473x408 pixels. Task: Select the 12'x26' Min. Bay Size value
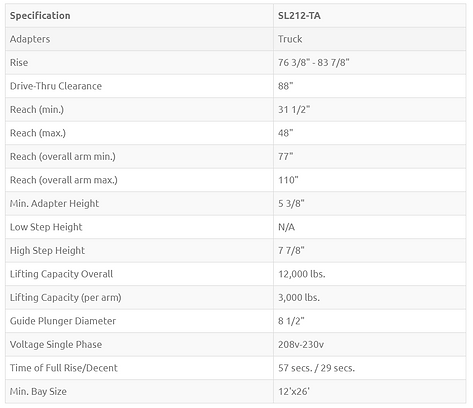(294, 391)
